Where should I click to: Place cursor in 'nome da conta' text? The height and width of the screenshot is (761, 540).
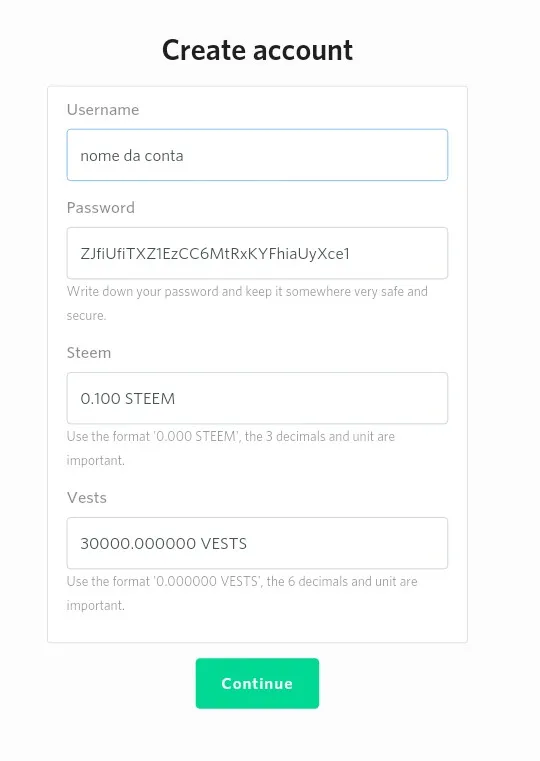(x=132, y=156)
